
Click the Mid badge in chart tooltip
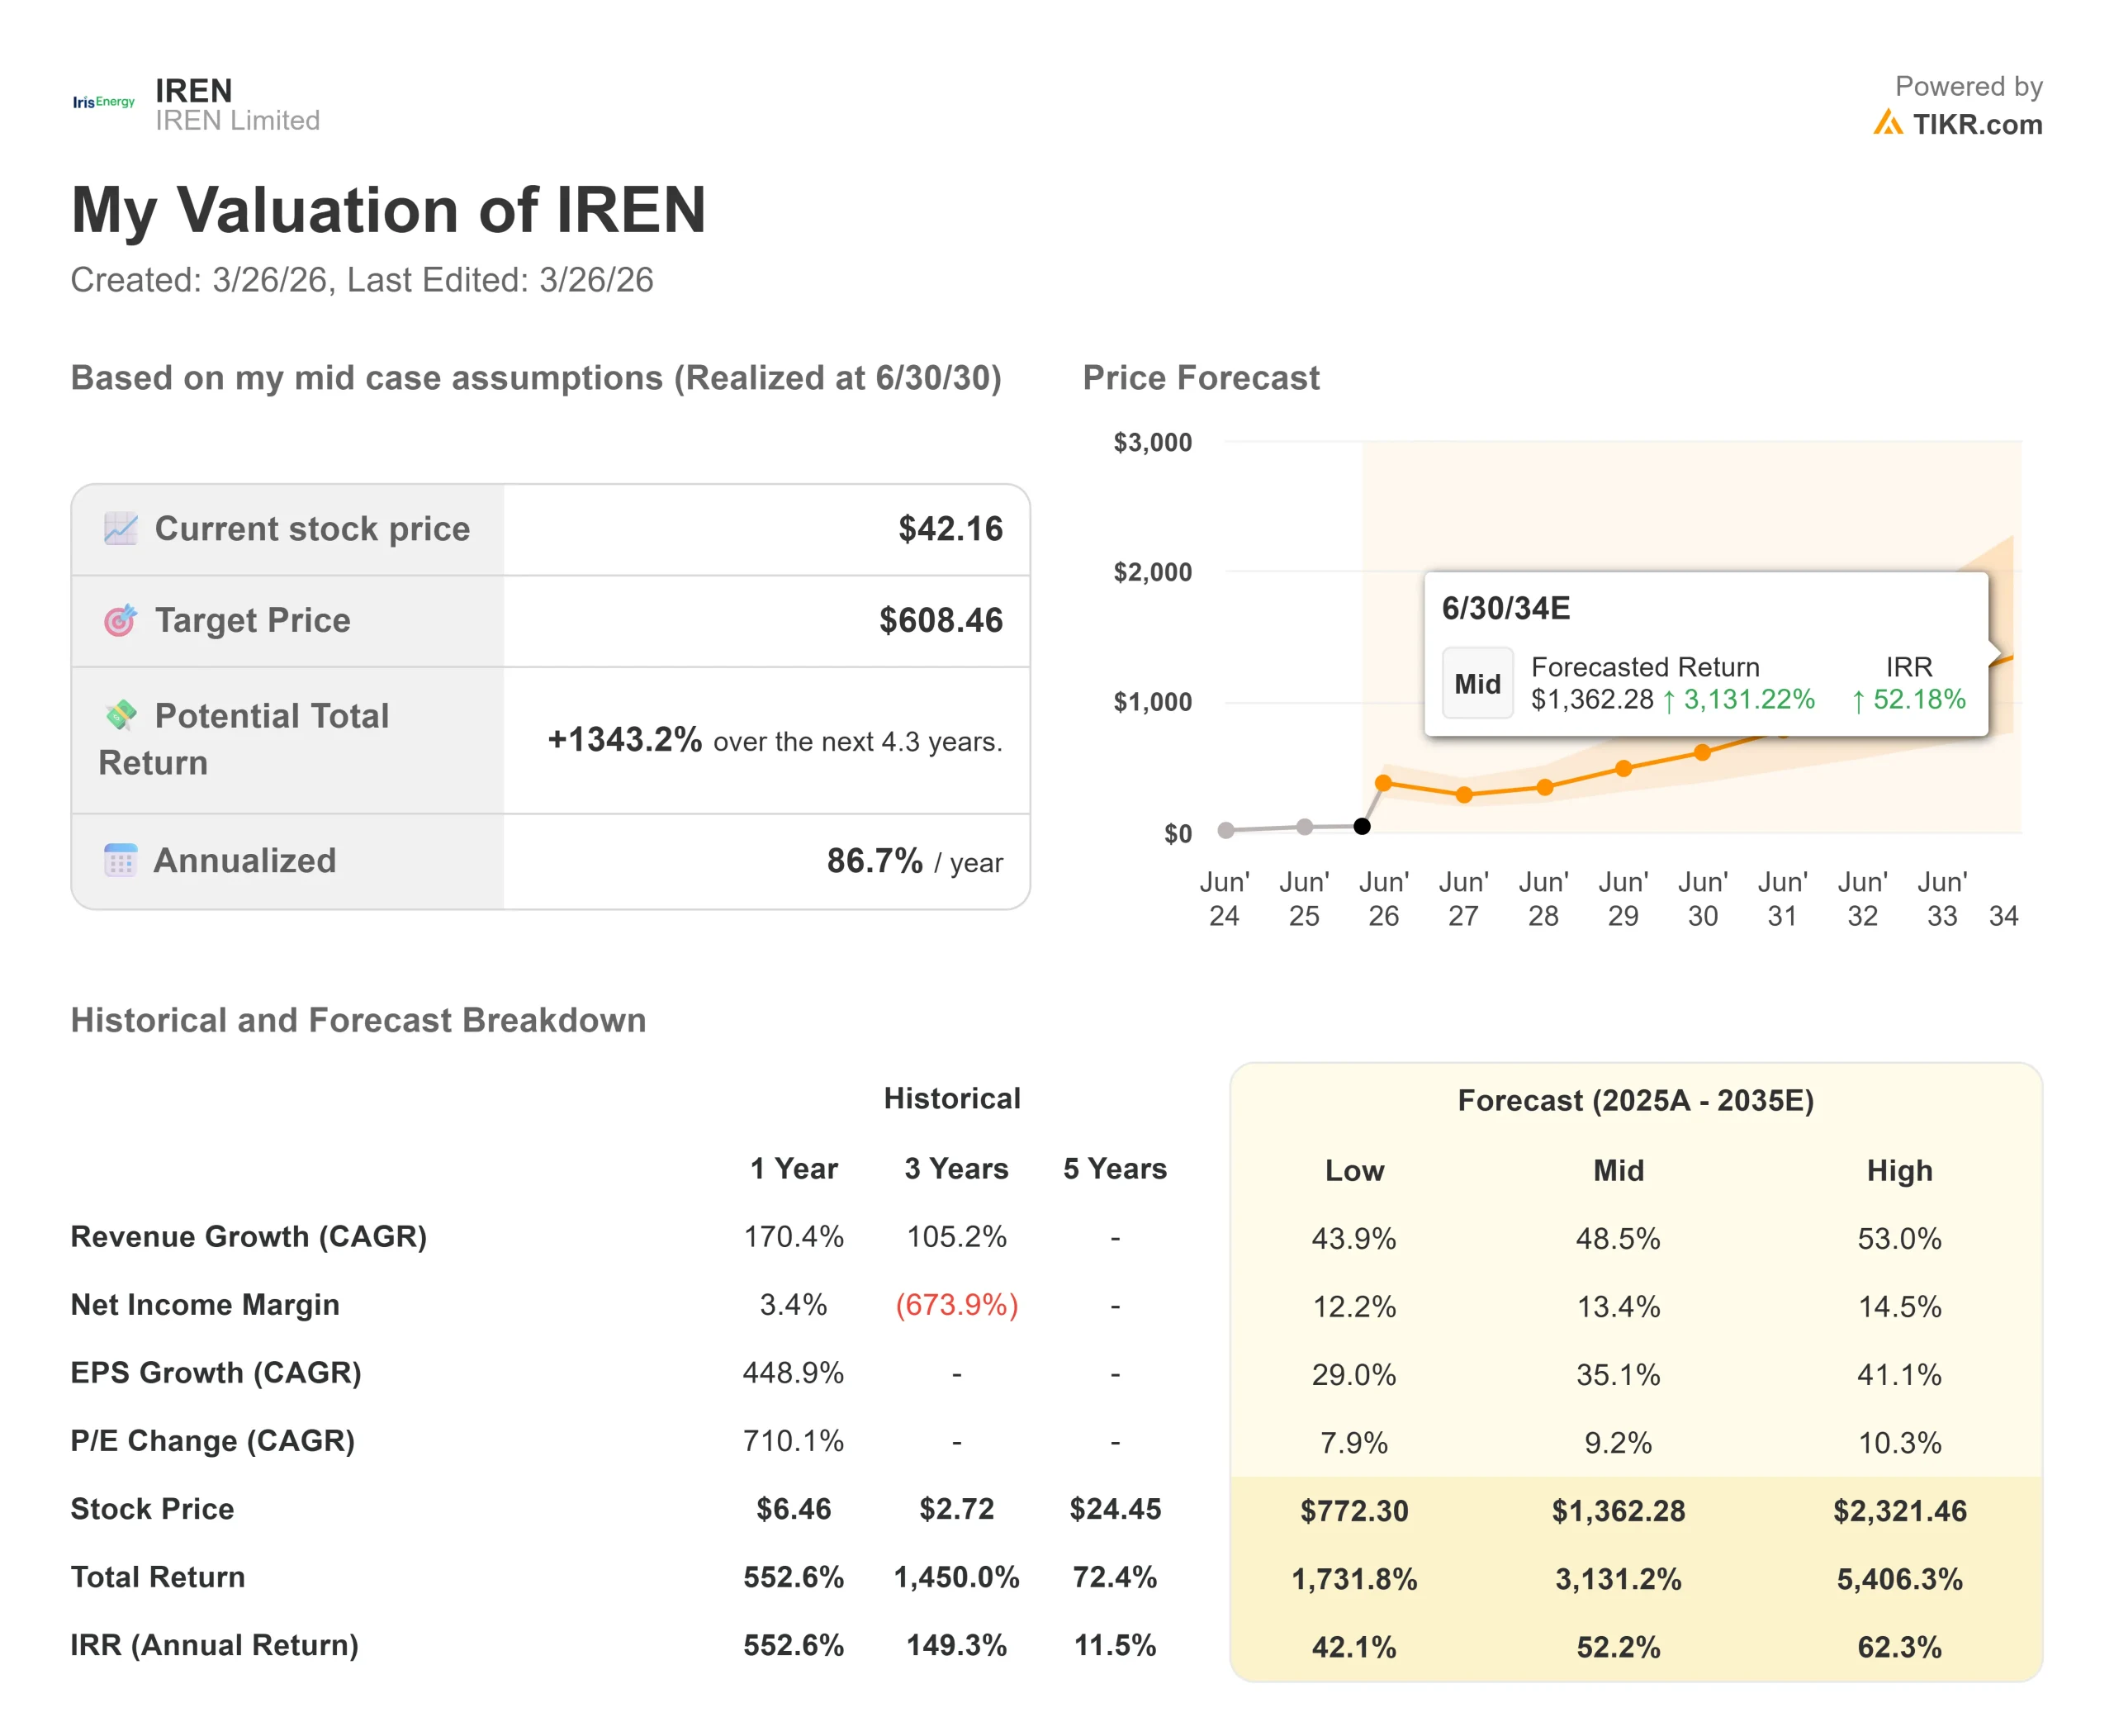tap(1477, 684)
